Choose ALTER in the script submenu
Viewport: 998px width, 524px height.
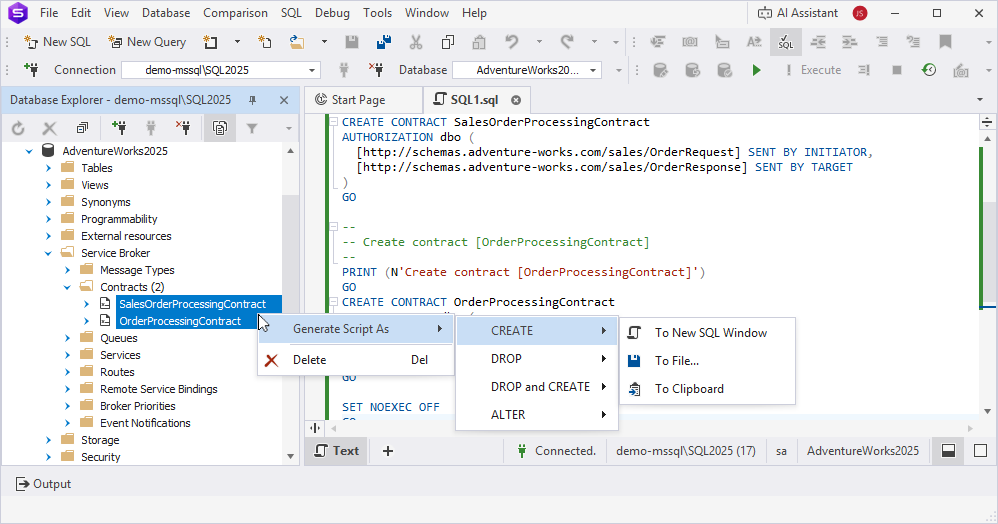pos(537,414)
